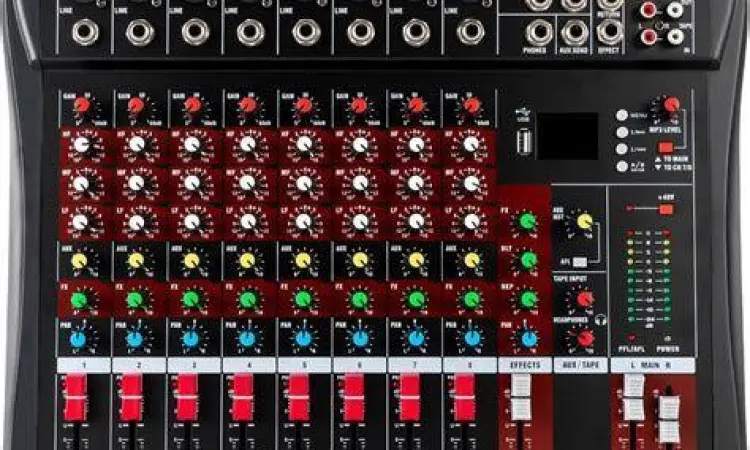
Task: Adjust channel 6 yellow AUX knob
Action: (360, 260)
